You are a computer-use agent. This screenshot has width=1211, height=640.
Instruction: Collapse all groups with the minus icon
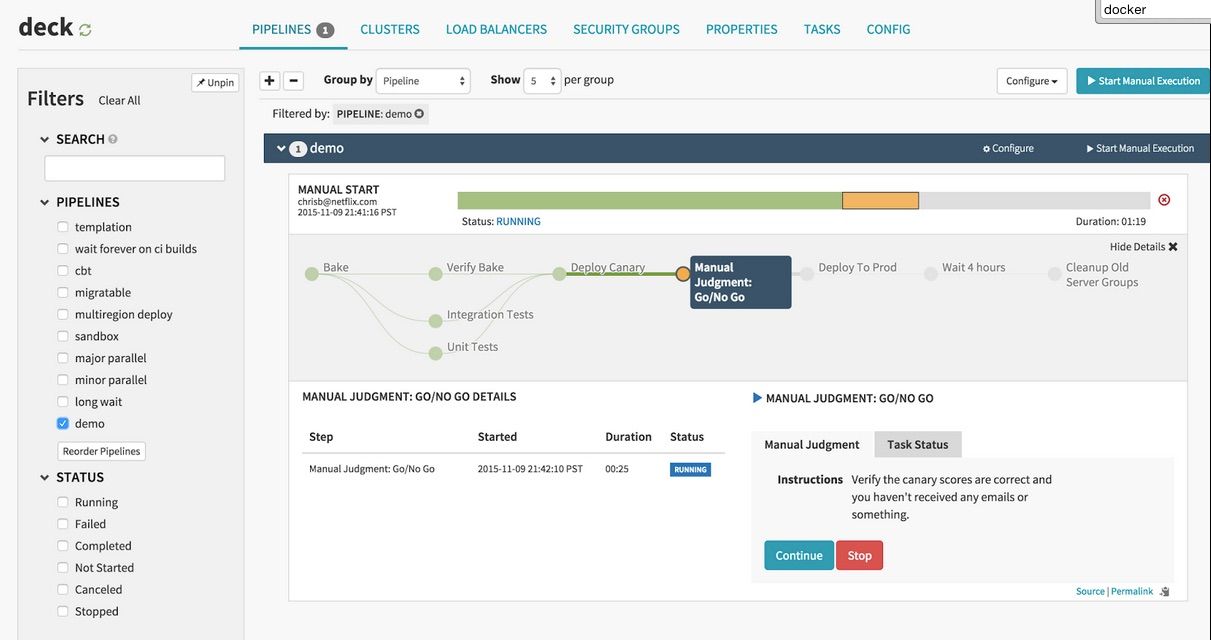293,81
